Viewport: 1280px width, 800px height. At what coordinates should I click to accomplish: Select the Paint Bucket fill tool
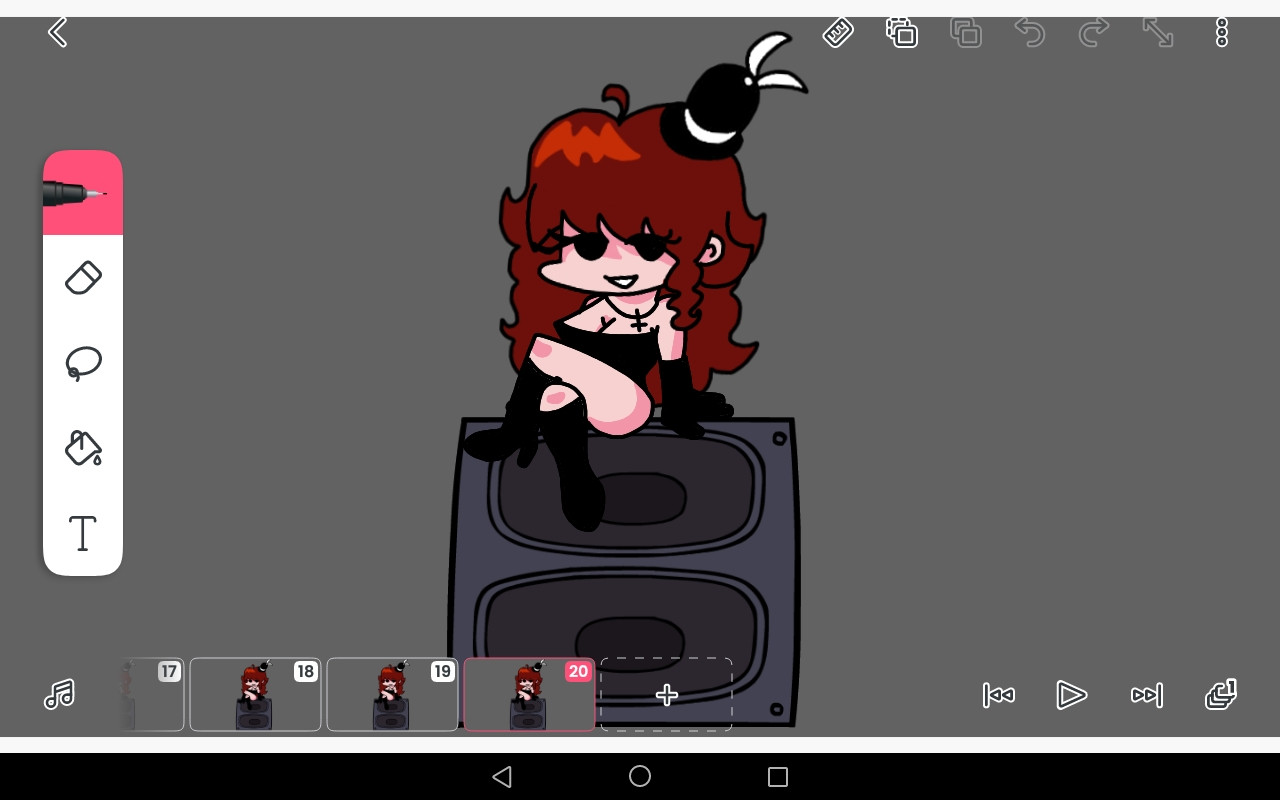83,448
